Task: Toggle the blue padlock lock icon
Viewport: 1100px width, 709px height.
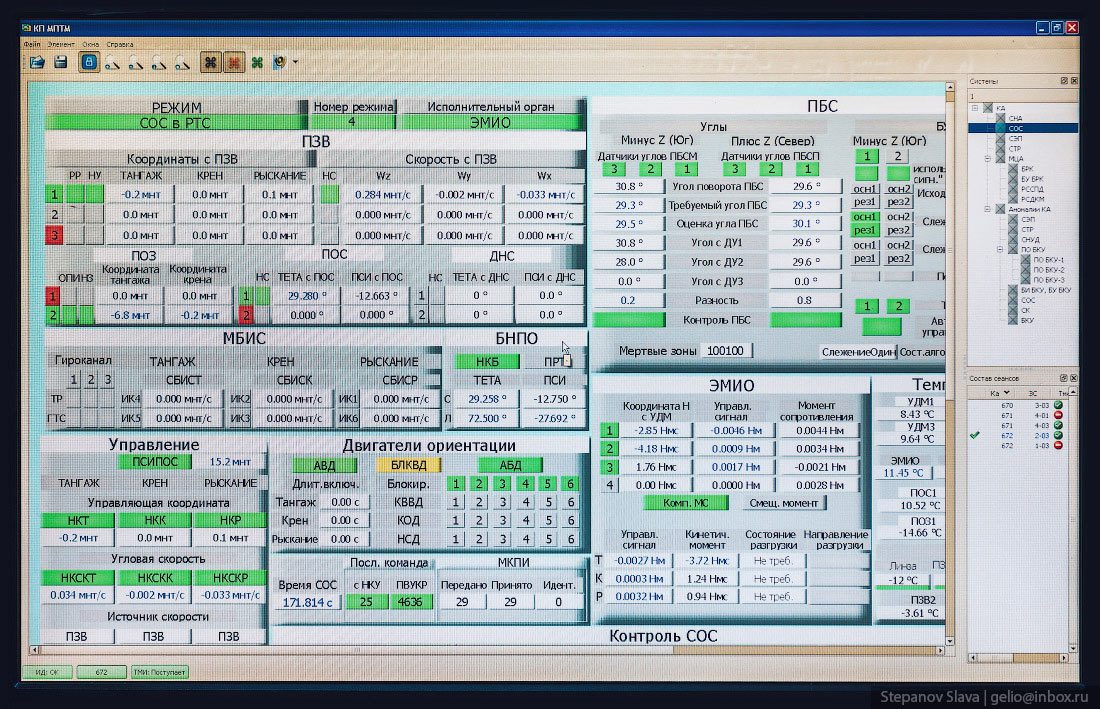Action: pyautogui.click(x=89, y=62)
